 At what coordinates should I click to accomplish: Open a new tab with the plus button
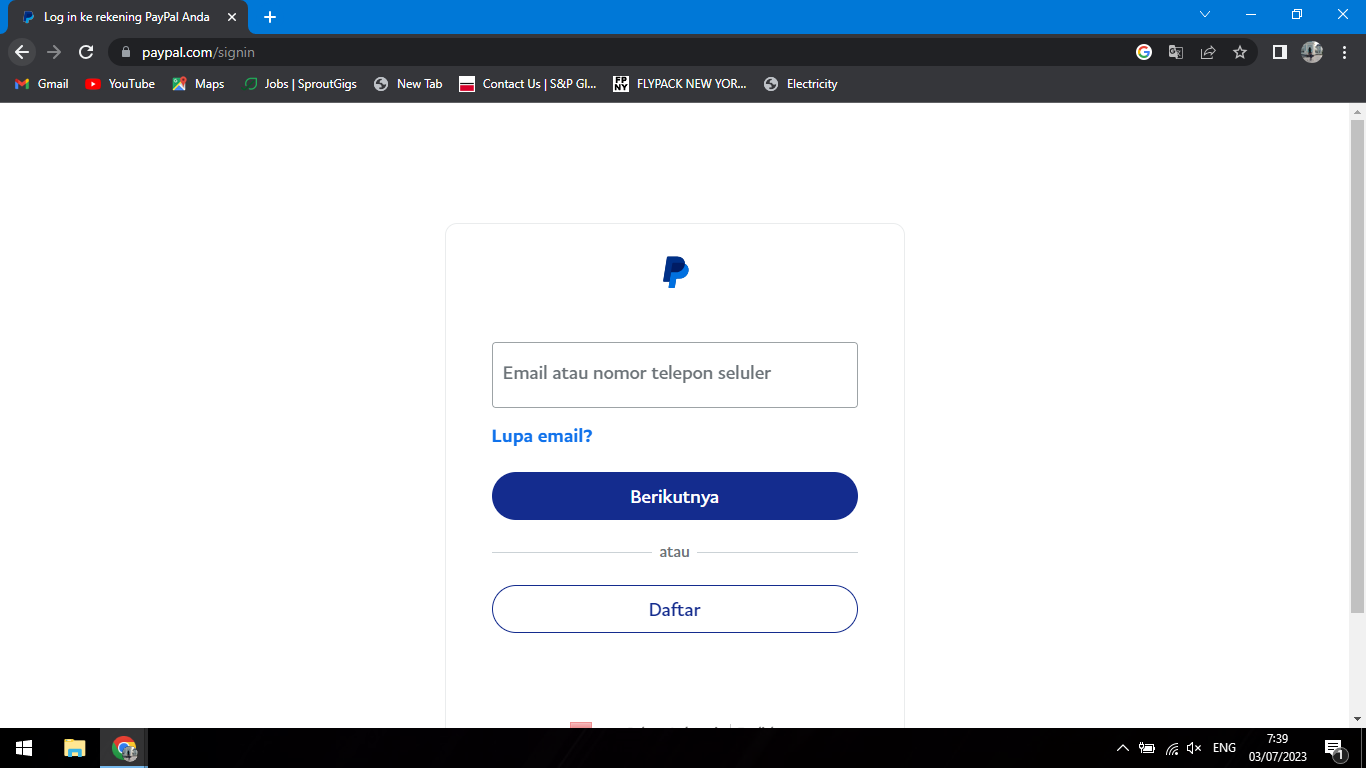click(270, 17)
